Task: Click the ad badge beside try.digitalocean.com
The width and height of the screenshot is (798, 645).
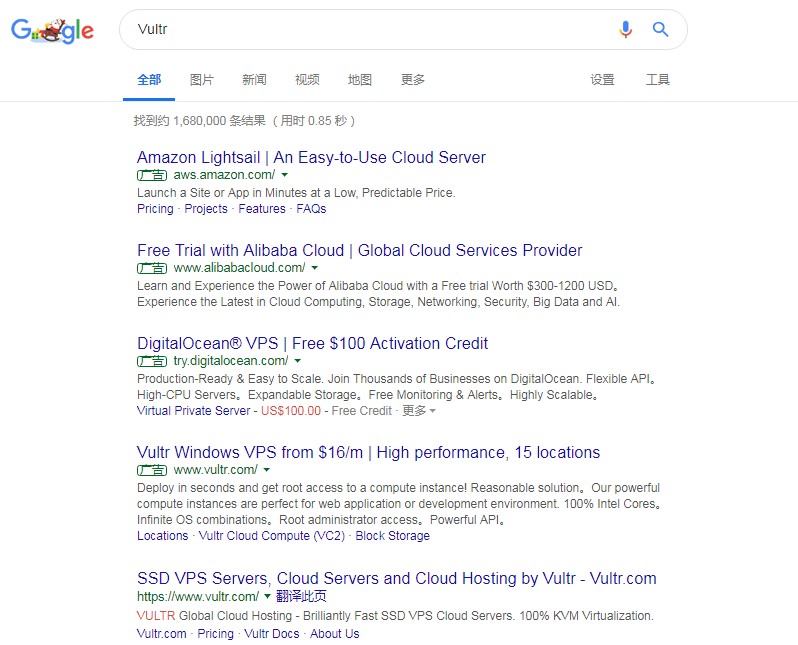Action: [x=152, y=361]
